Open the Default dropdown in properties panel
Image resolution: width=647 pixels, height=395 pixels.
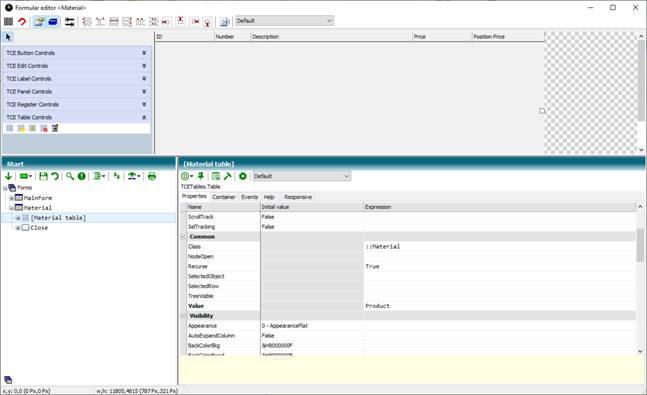click(x=302, y=176)
